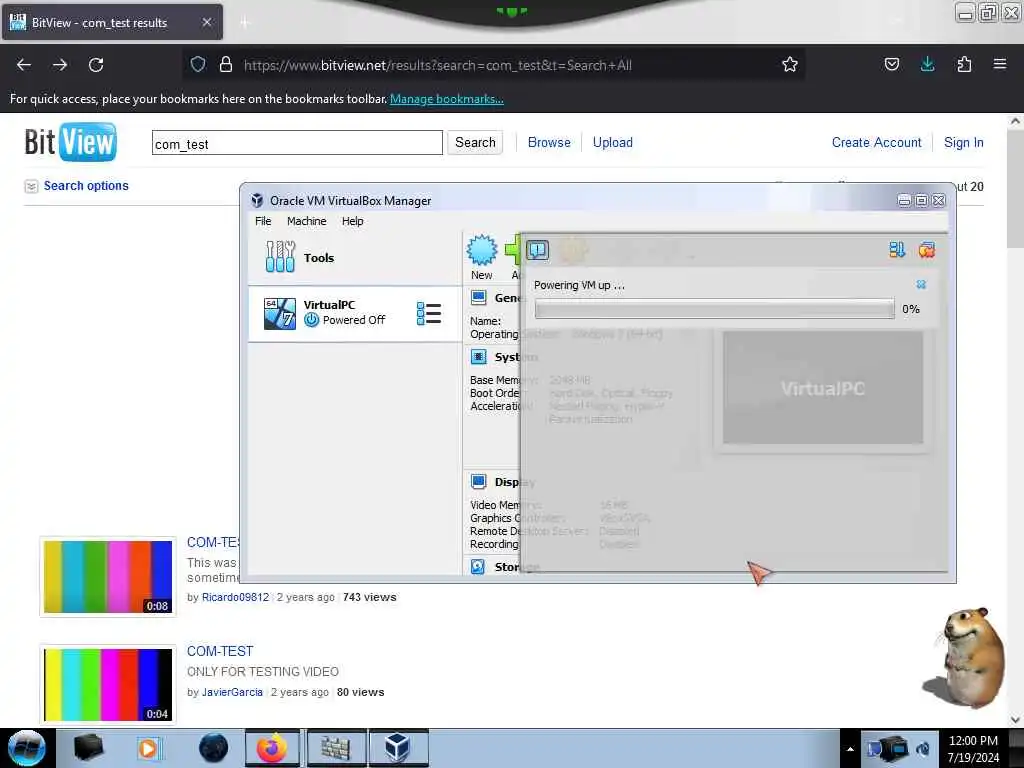Open the VirtualPC machine menu list icon
This screenshot has height=768, width=1024.
coord(429,313)
